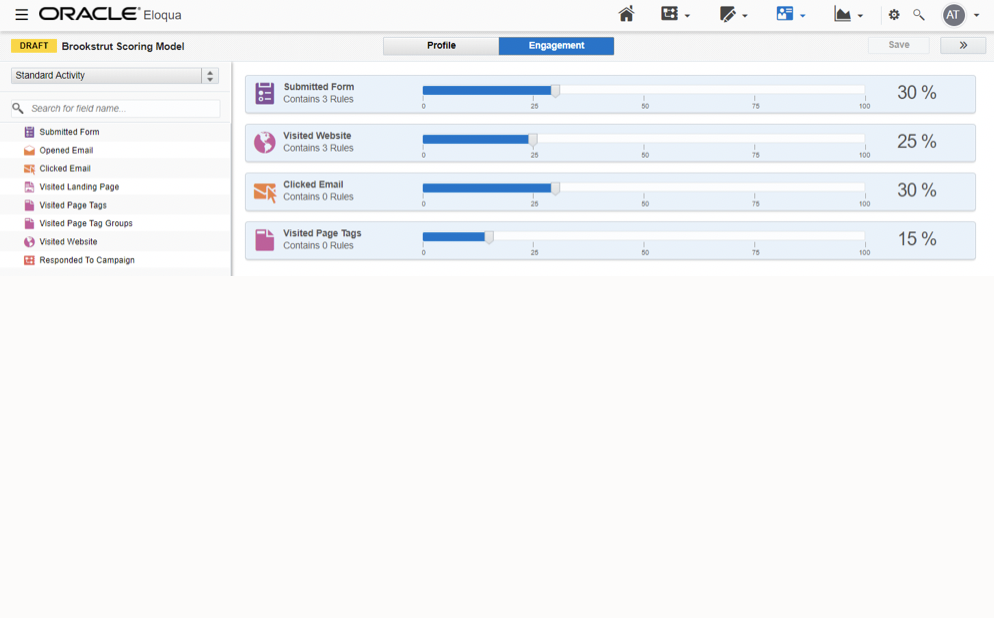Viewport: 994px width, 618px height.
Task: Expand the dropdown arrow beside AT avatar
Action: click(x=976, y=15)
